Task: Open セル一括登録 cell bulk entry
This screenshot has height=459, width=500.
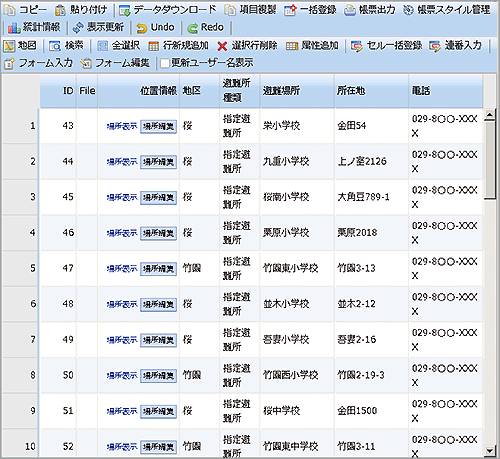Action: click(x=387, y=46)
